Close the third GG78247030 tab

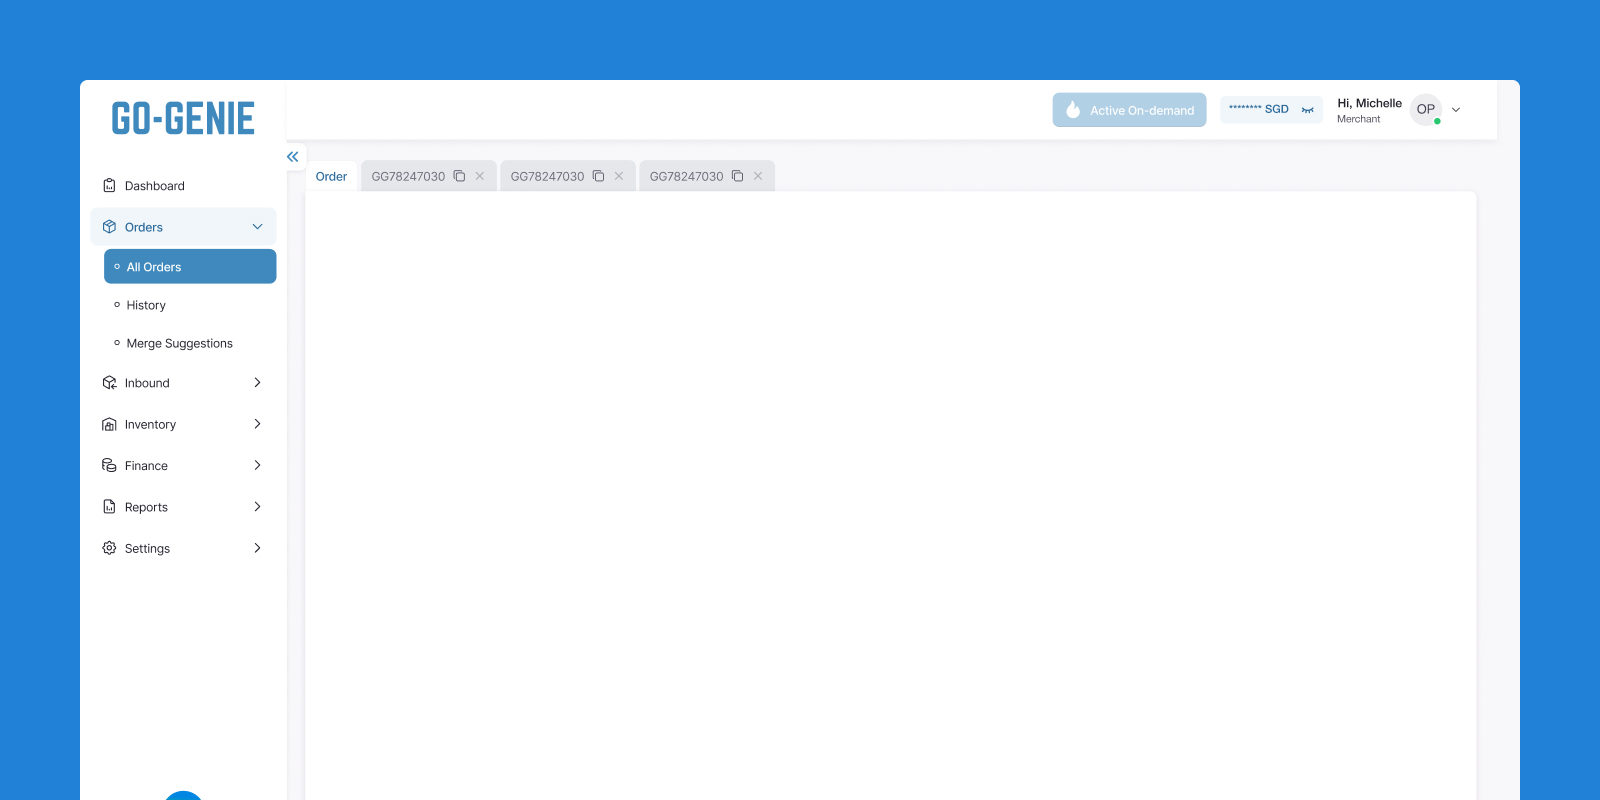758,176
